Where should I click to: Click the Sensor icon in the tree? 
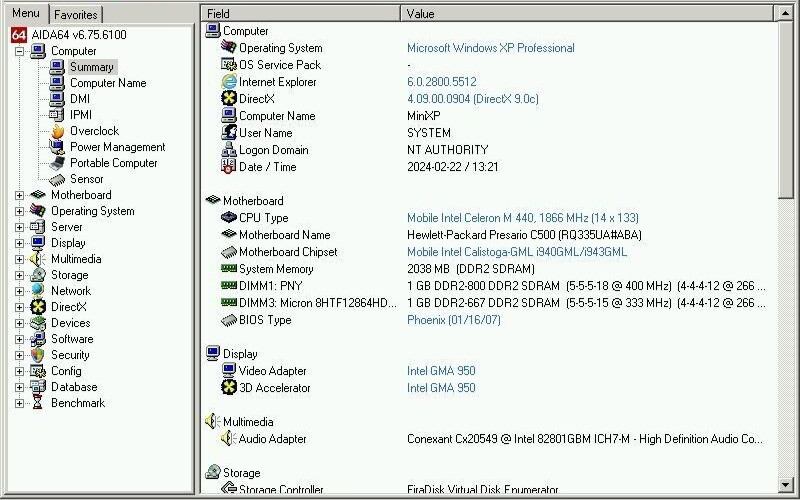(x=57, y=179)
